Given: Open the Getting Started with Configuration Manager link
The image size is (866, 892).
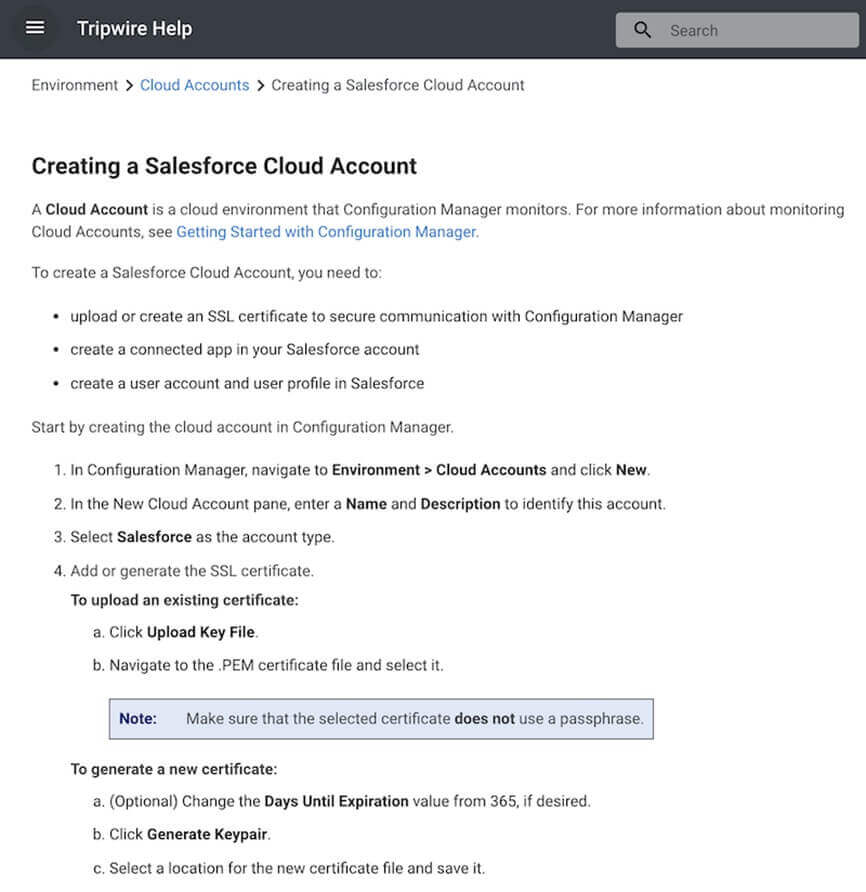Looking at the screenshot, I should (x=326, y=231).
